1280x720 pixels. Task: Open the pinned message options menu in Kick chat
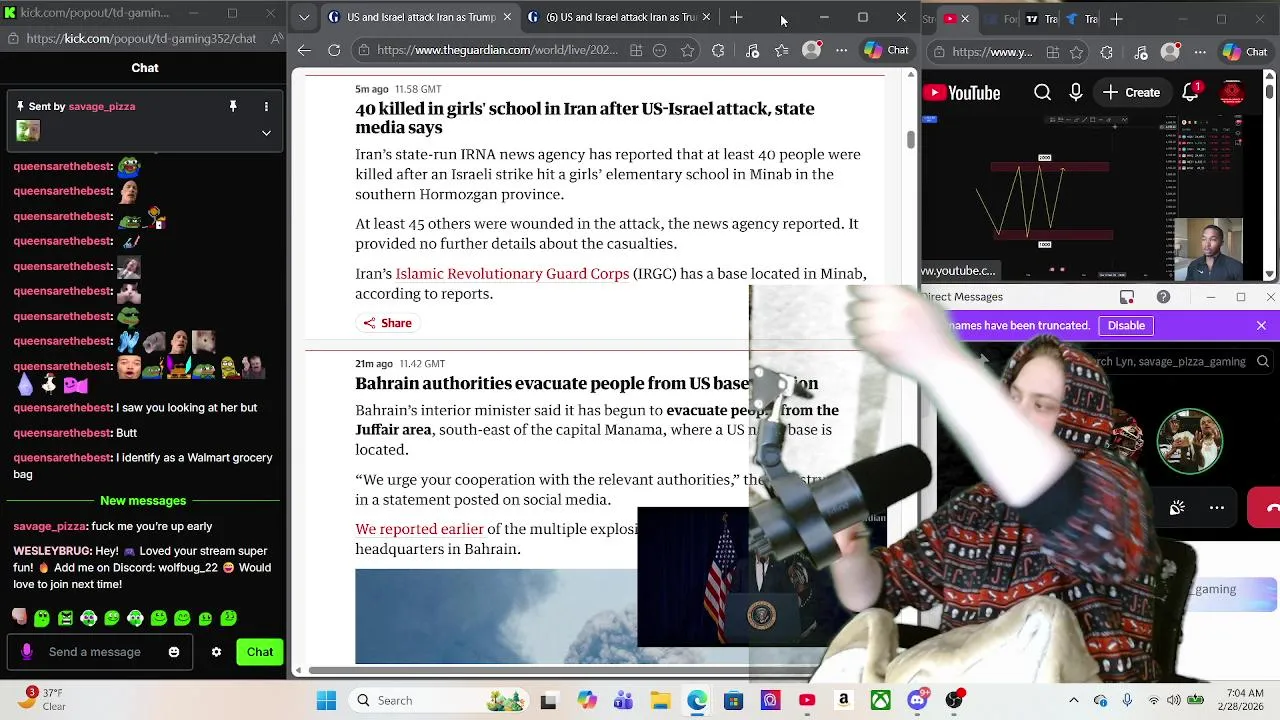pyautogui.click(x=266, y=106)
